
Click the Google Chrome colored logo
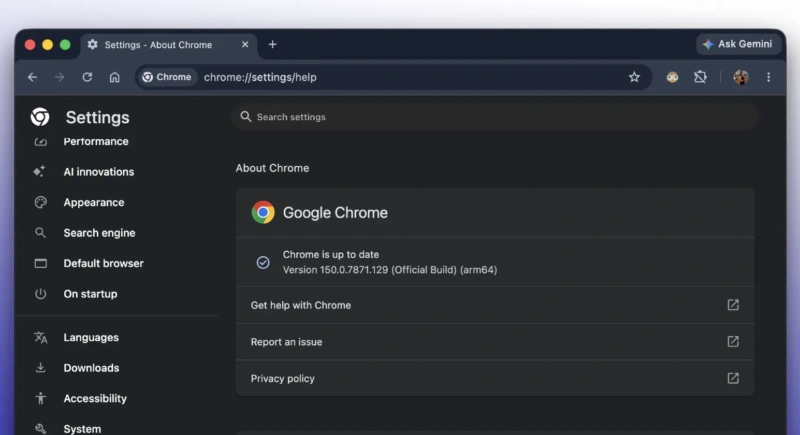[263, 212]
